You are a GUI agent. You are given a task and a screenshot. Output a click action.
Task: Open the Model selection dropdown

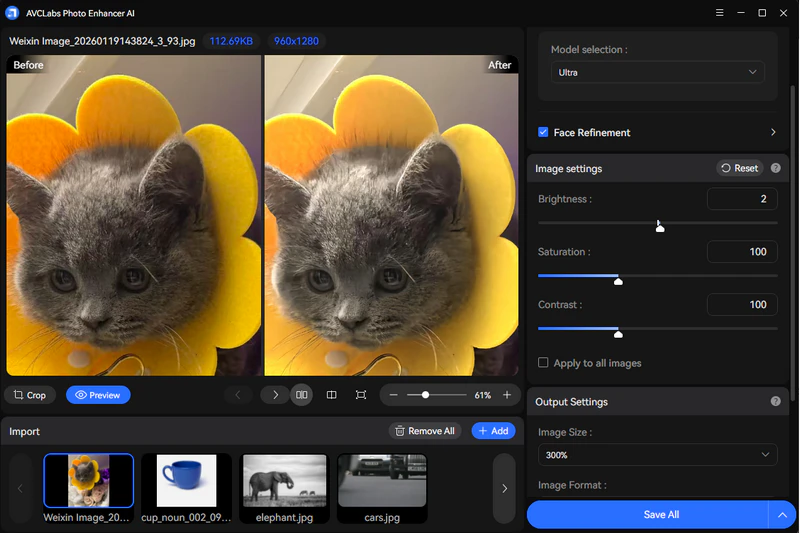point(657,72)
